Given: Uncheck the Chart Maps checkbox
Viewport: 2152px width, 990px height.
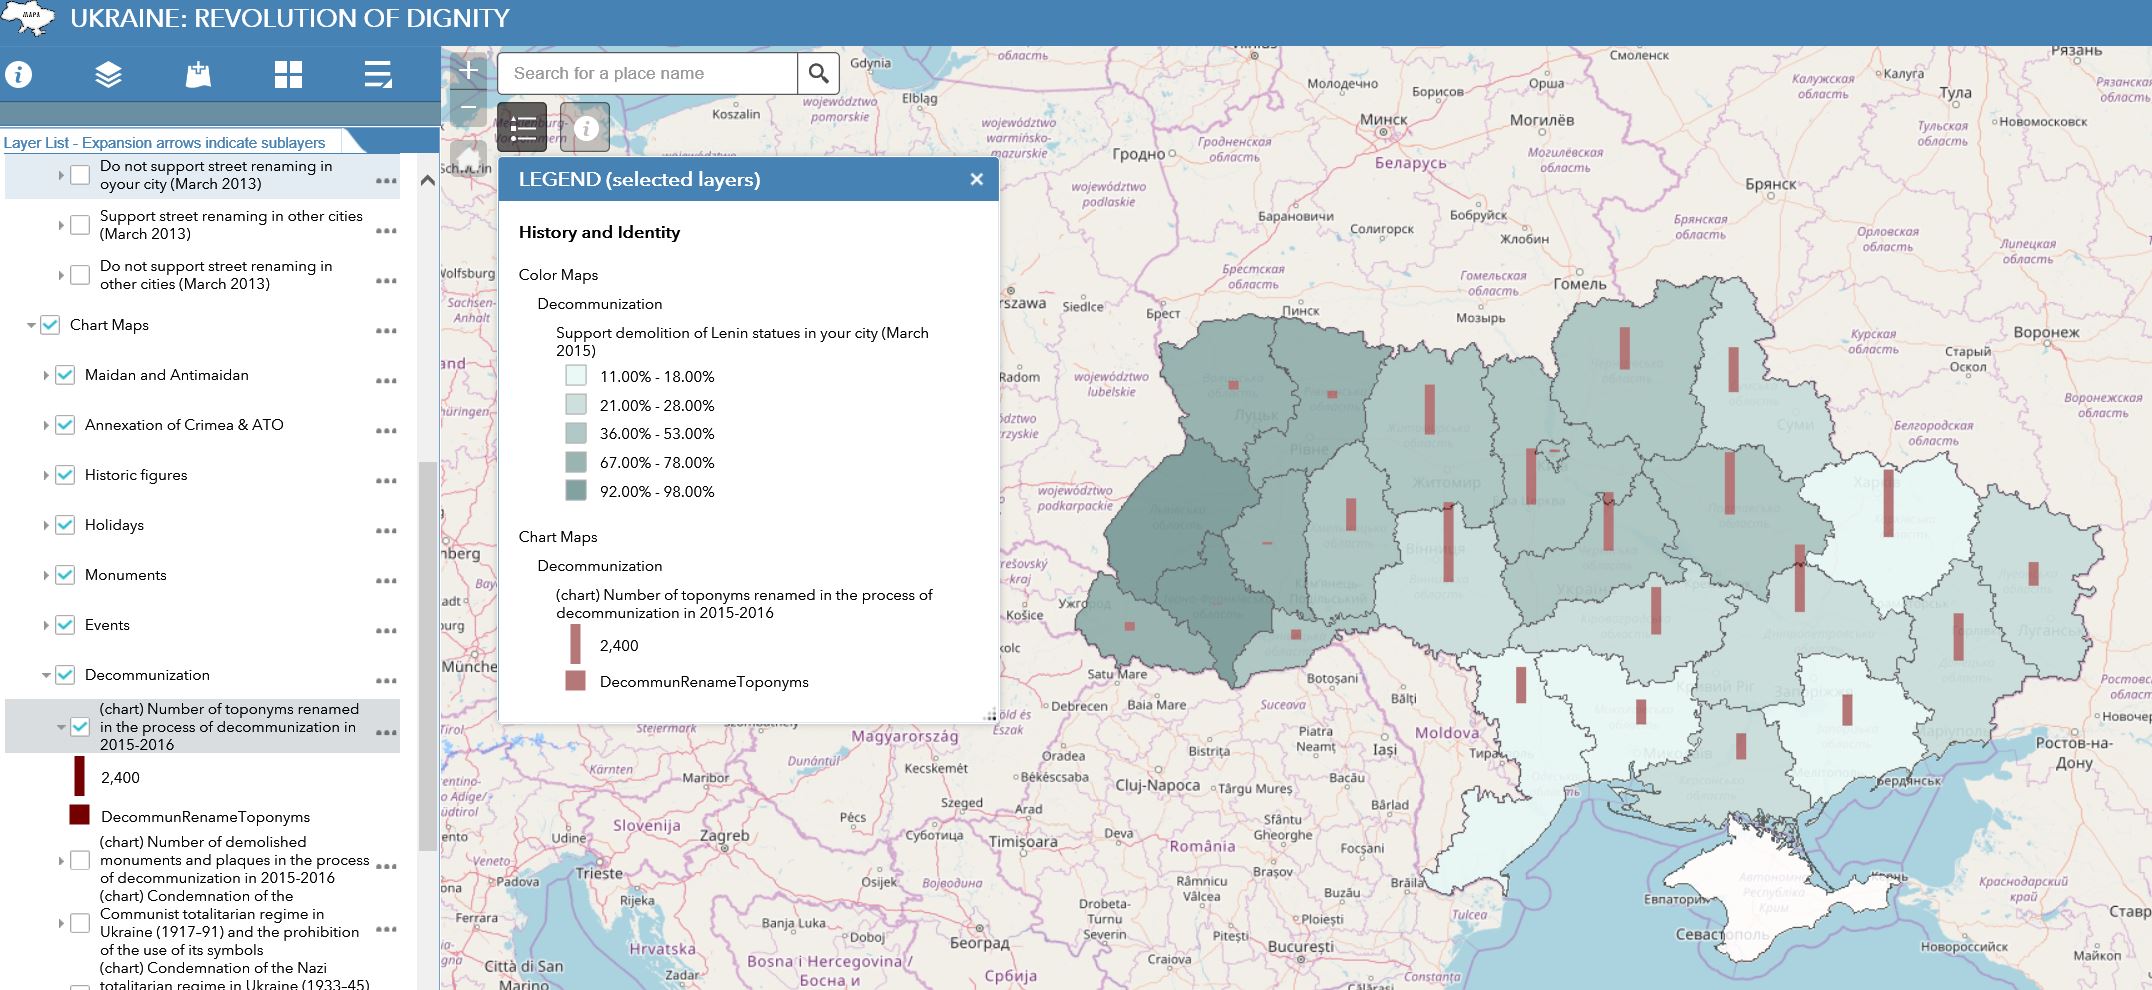Looking at the screenshot, I should pos(50,325).
